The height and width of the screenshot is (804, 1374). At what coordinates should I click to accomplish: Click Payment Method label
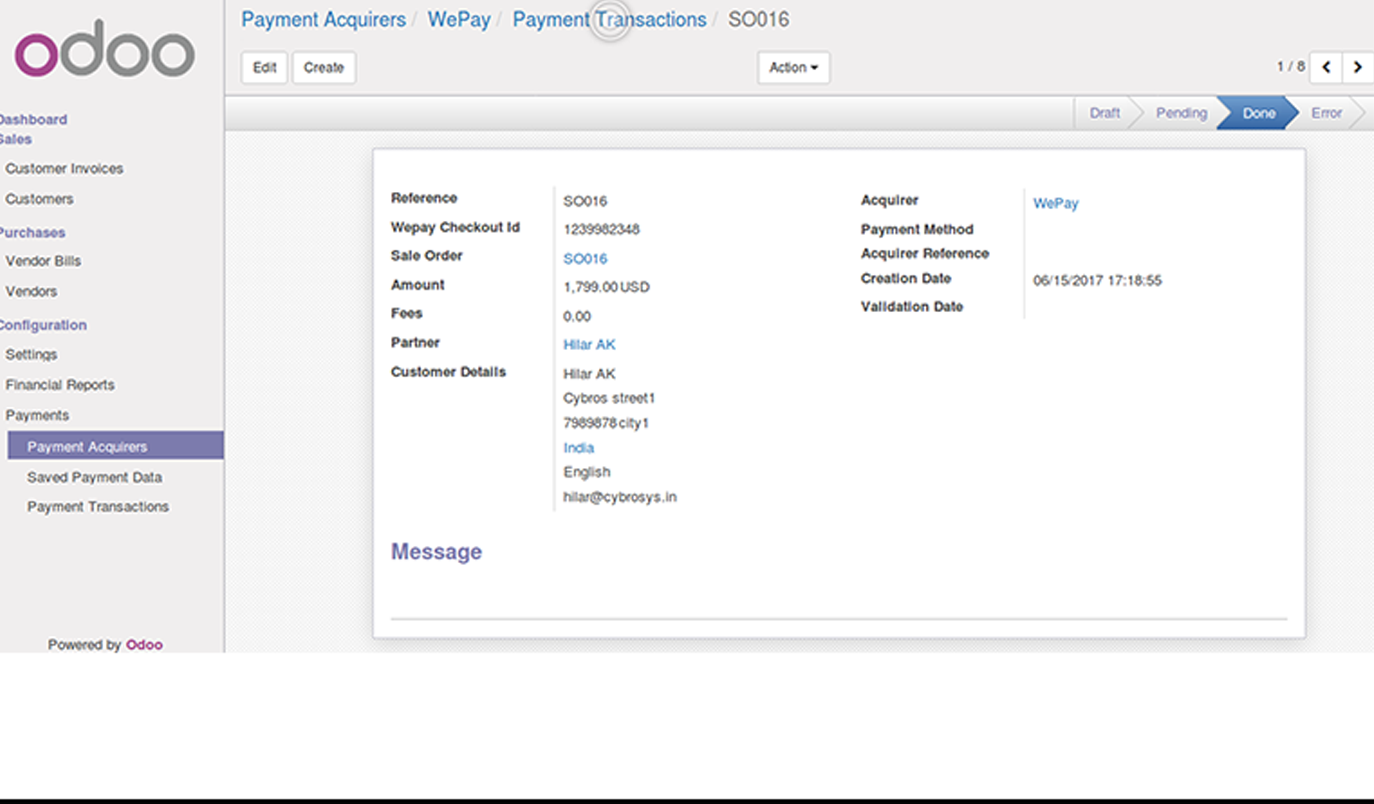click(x=917, y=229)
